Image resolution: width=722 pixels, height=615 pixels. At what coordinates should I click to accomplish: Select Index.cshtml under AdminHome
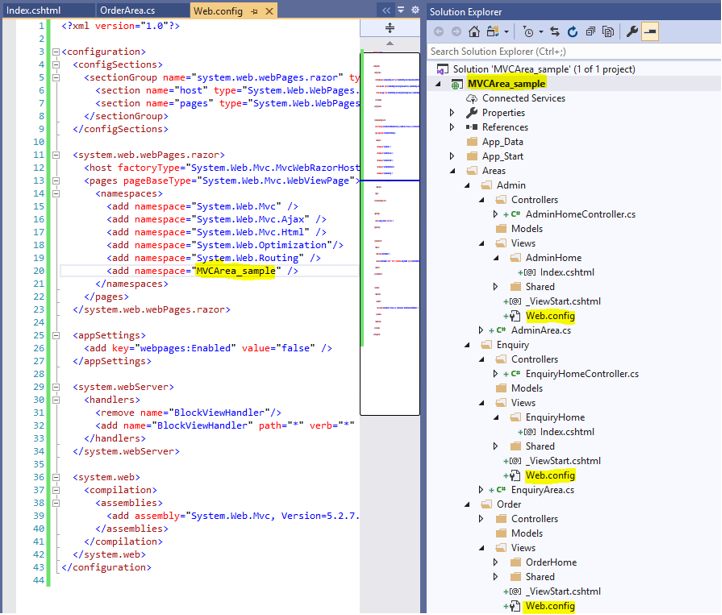(x=567, y=272)
